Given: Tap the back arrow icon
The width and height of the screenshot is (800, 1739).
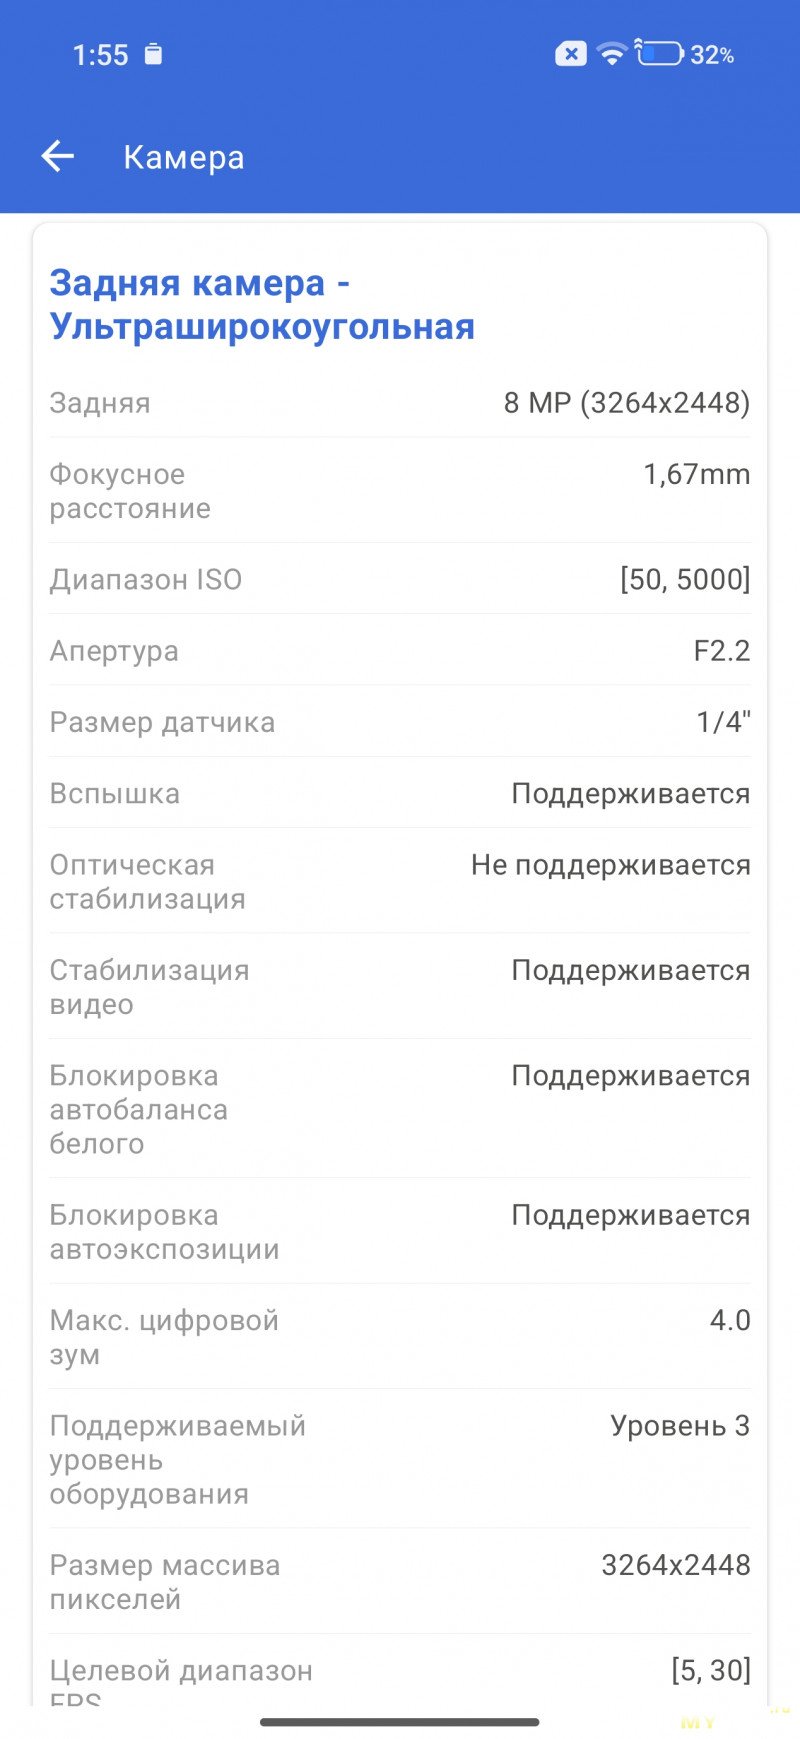Looking at the screenshot, I should click(x=58, y=156).
